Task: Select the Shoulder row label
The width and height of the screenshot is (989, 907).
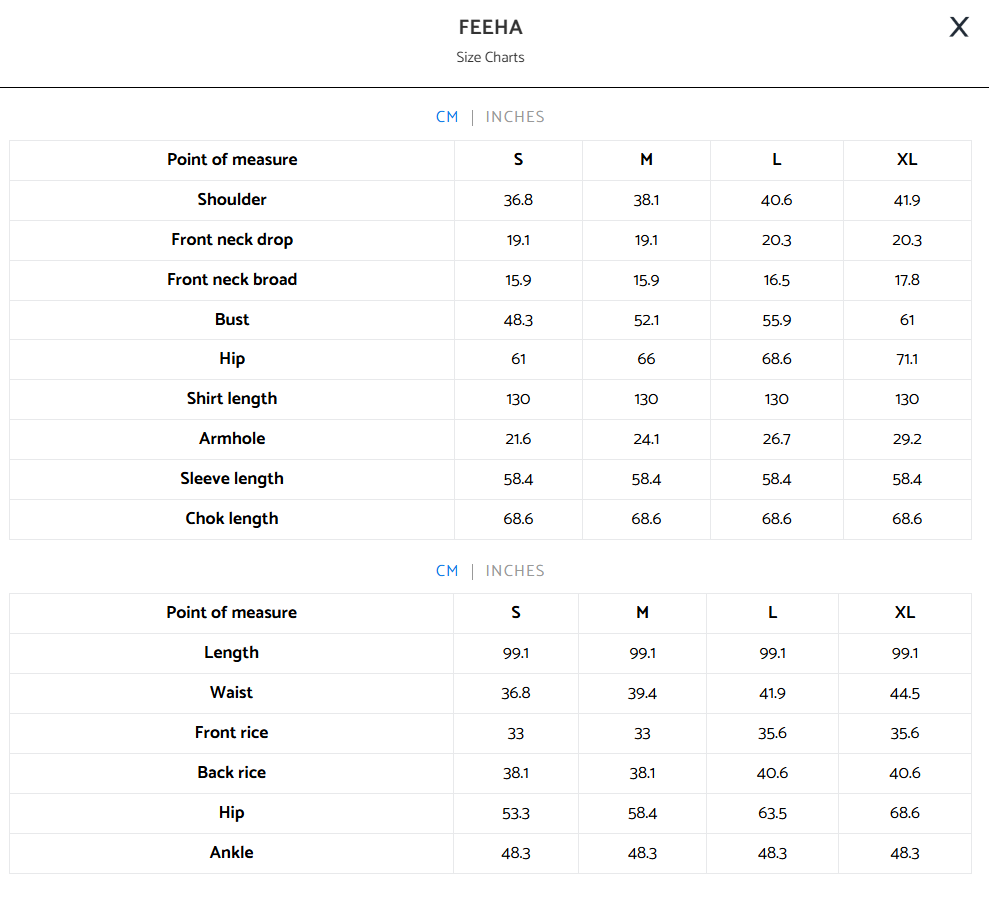Action: [x=232, y=200]
